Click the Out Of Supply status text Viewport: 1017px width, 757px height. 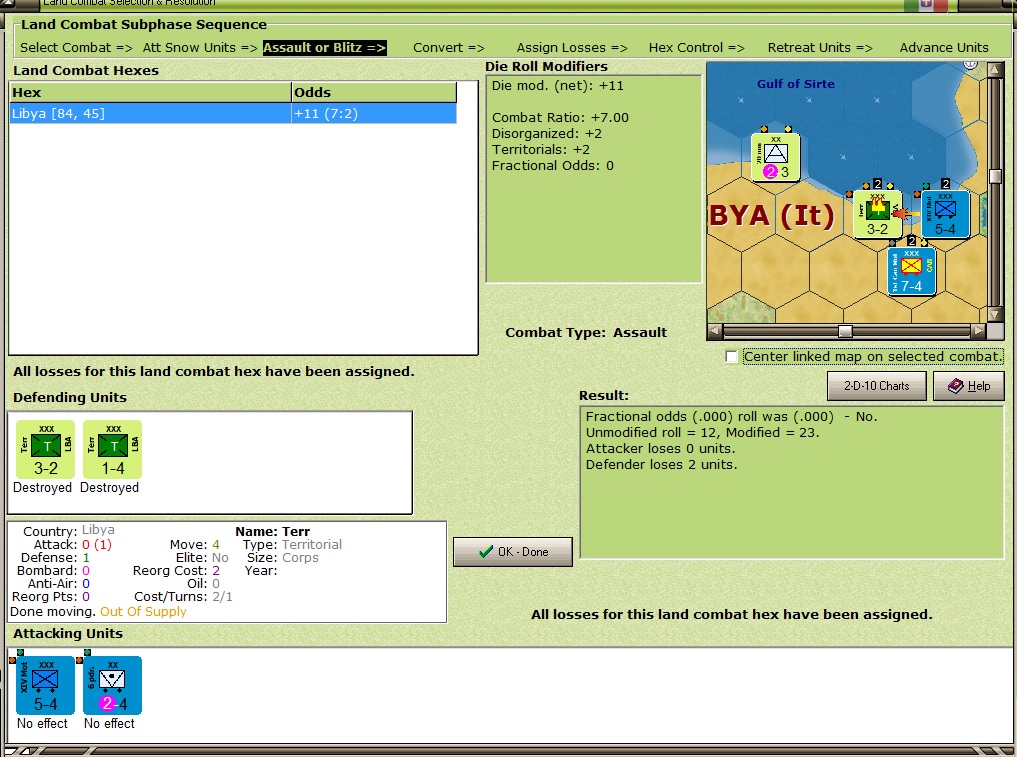tap(143, 612)
